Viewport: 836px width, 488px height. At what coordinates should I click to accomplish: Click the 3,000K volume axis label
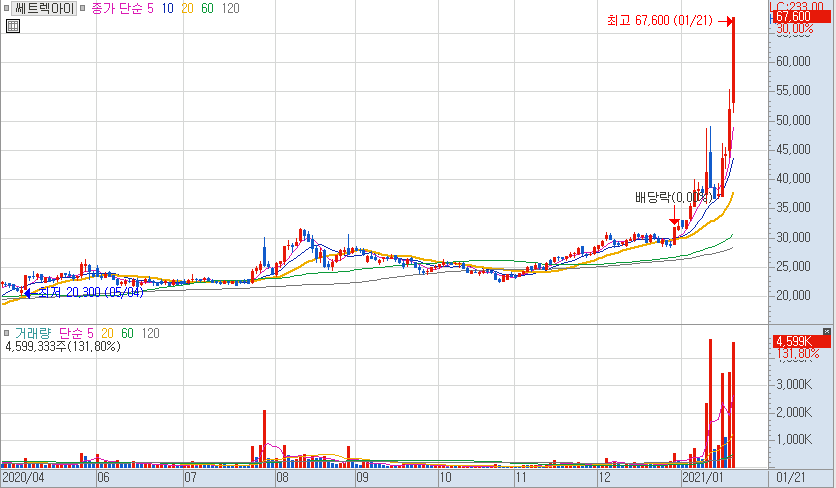point(794,385)
